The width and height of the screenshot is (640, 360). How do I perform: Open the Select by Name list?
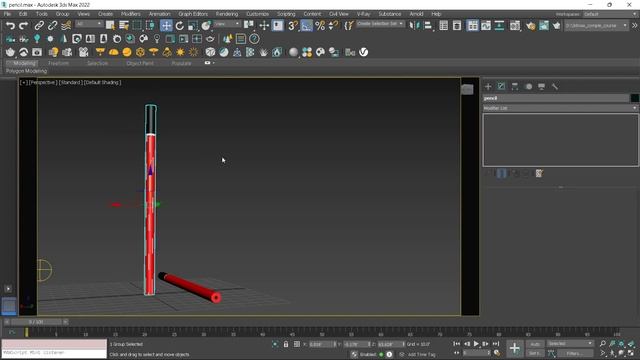(124, 26)
